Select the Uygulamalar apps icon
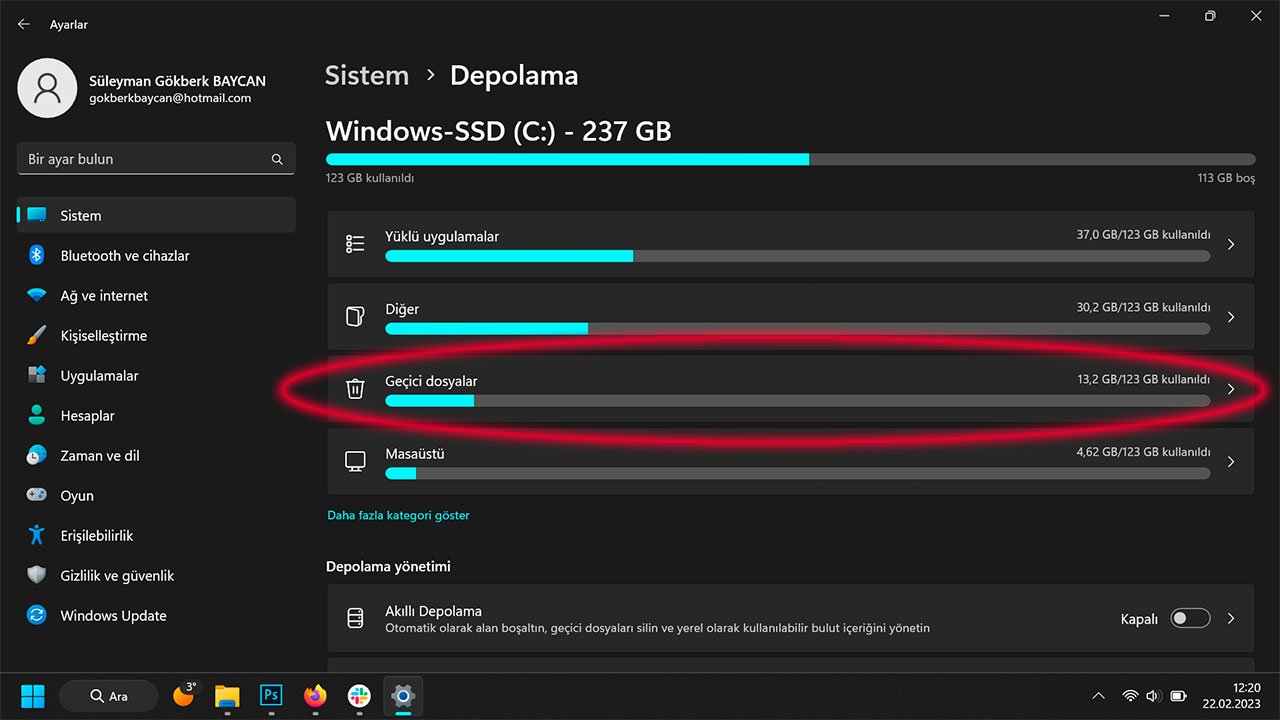The width and height of the screenshot is (1280, 720). pos(37,375)
